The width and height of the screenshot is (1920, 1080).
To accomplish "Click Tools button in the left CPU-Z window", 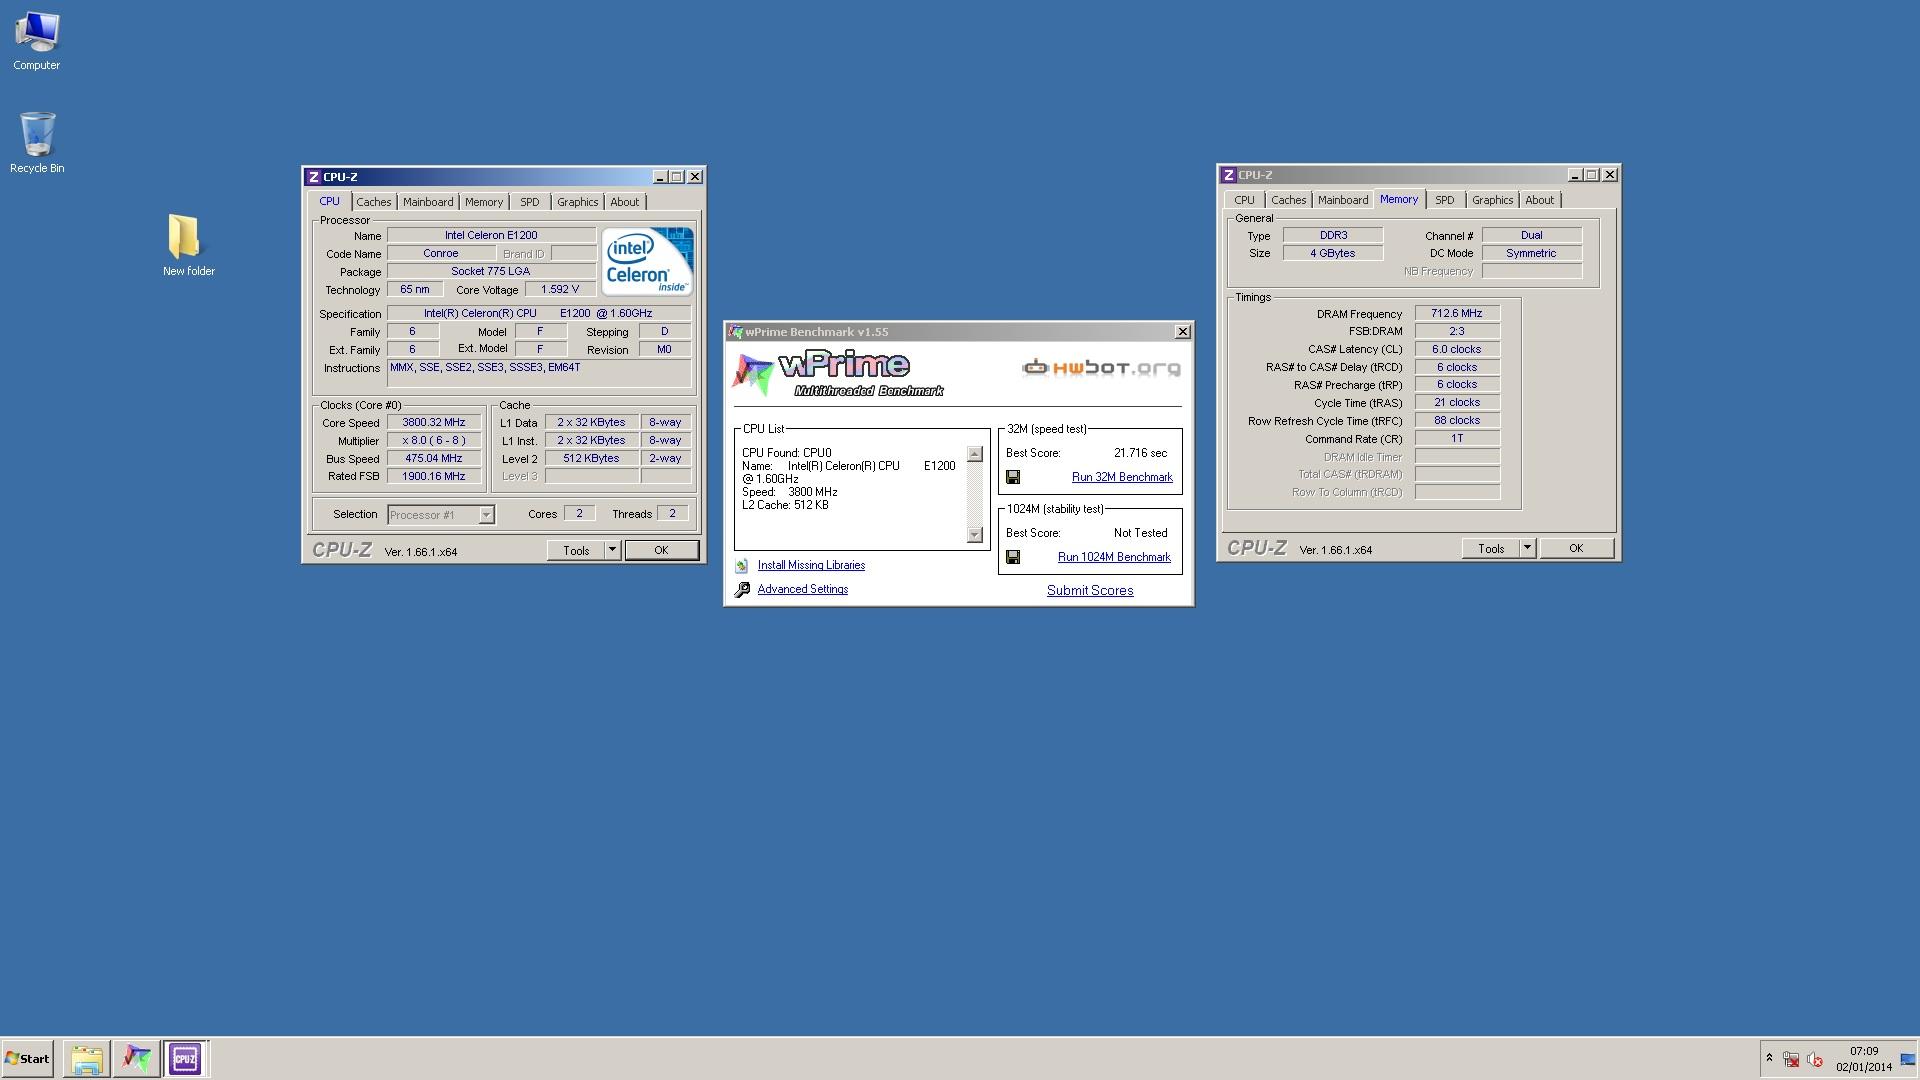I will 576,551.
